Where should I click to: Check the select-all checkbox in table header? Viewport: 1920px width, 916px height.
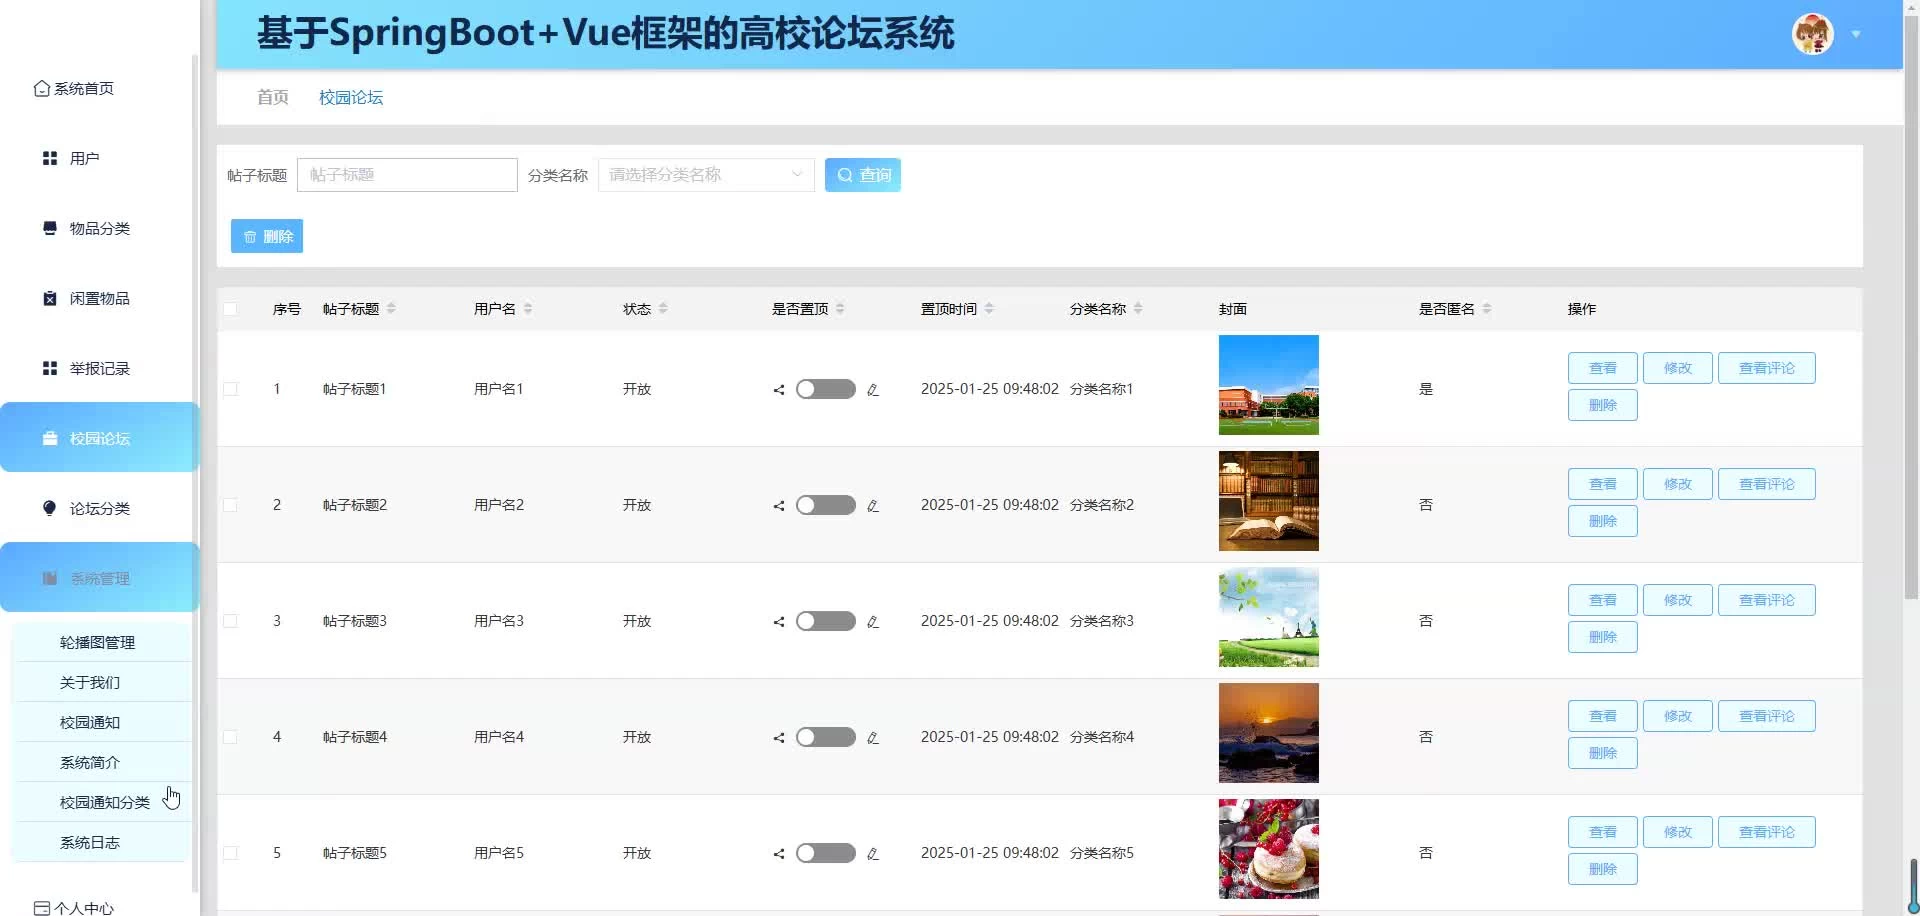pyautogui.click(x=231, y=309)
